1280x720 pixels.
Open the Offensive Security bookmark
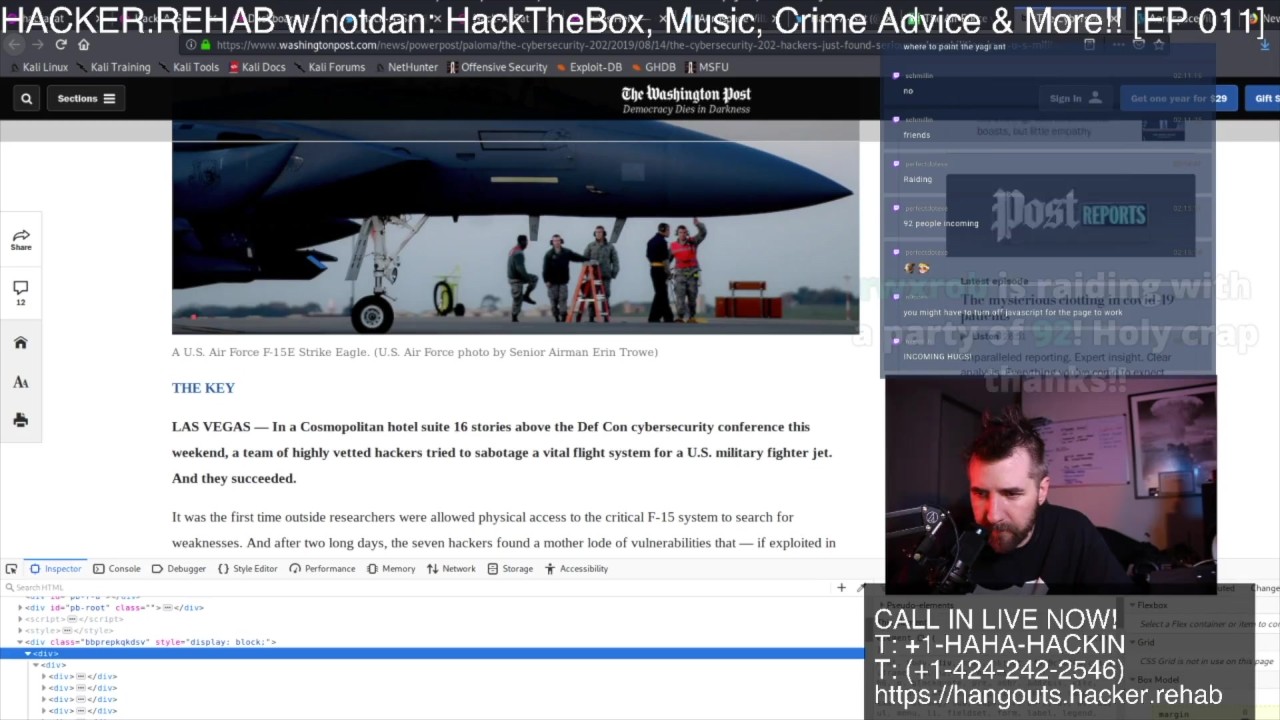click(x=497, y=67)
